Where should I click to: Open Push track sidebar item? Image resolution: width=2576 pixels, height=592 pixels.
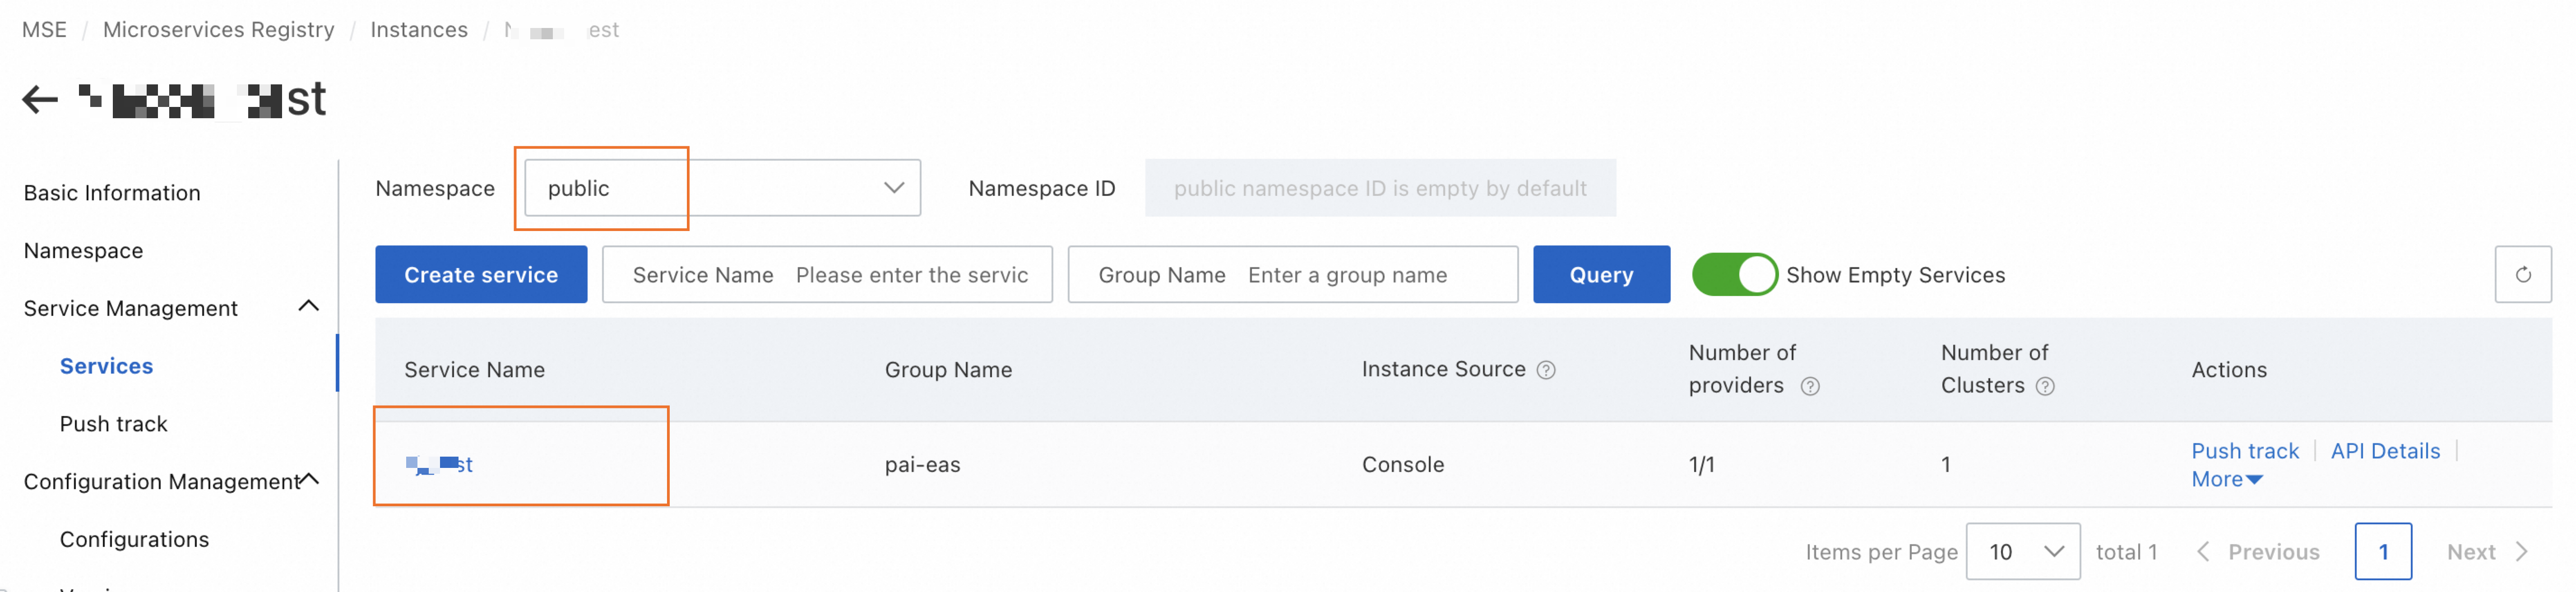coord(113,424)
